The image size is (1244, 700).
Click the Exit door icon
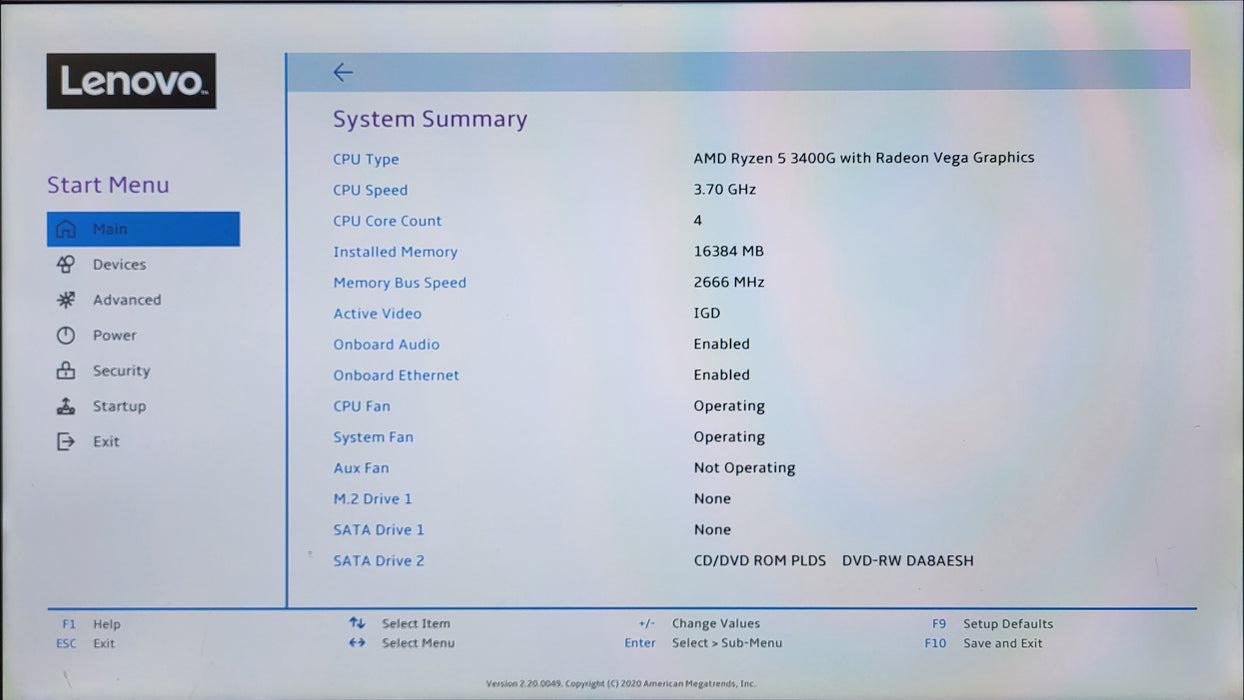tap(66, 441)
